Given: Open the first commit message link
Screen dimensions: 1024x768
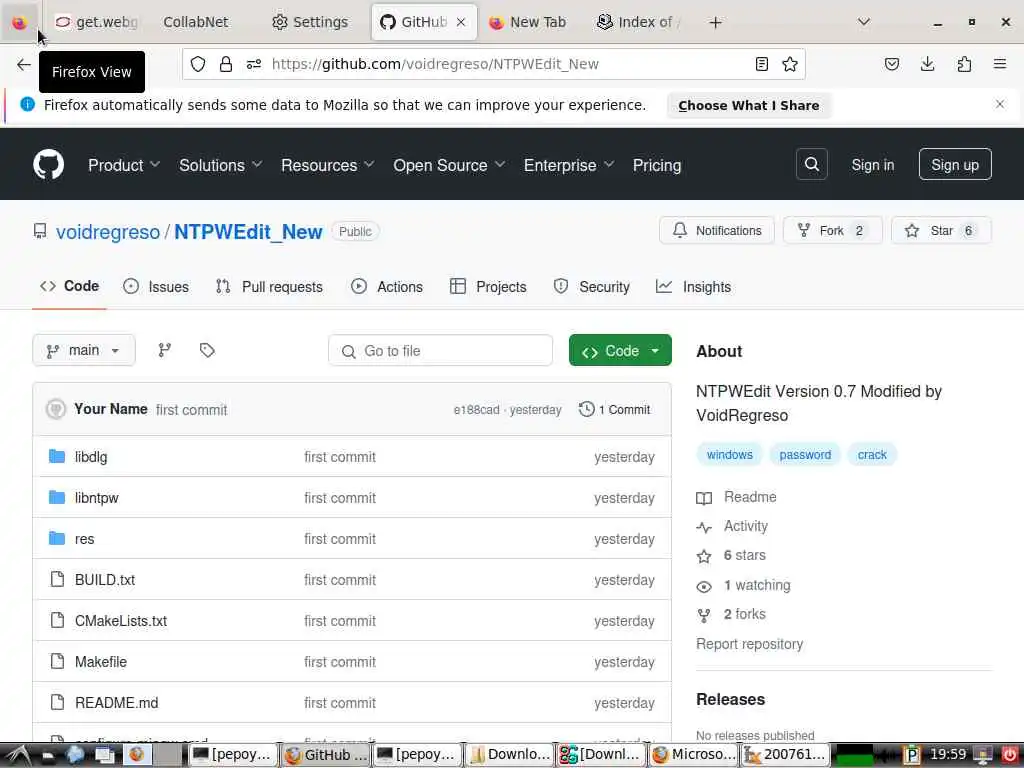Looking at the screenshot, I should (191, 410).
